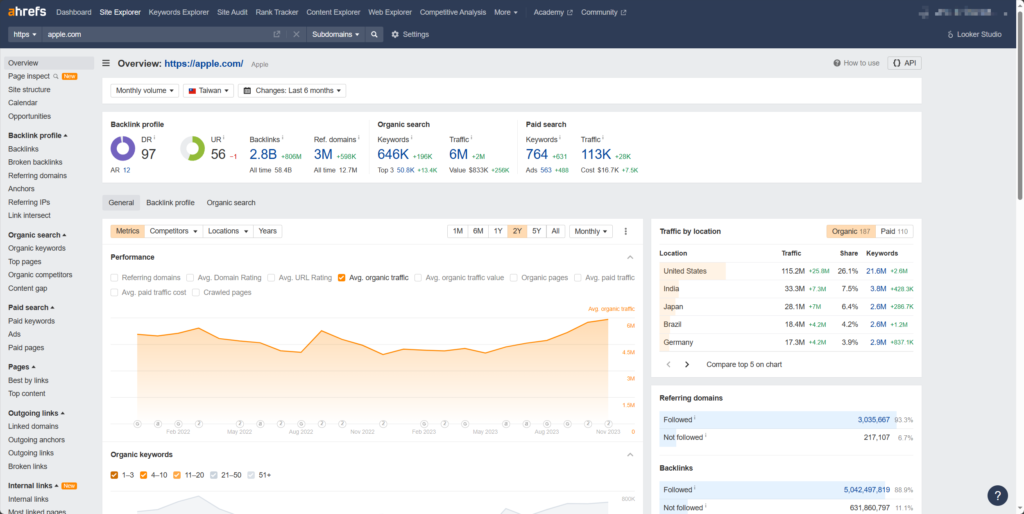Open apple.com in new tab icon
The height and width of the screenshot is (514, 1024).
(x=276, y=35)
